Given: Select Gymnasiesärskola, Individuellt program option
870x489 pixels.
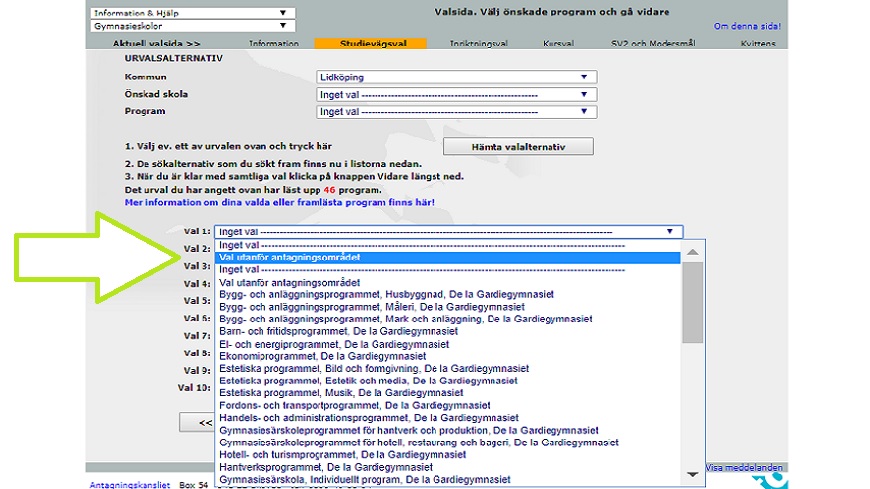Looking at the screenshot, I should tap(447, 480).
